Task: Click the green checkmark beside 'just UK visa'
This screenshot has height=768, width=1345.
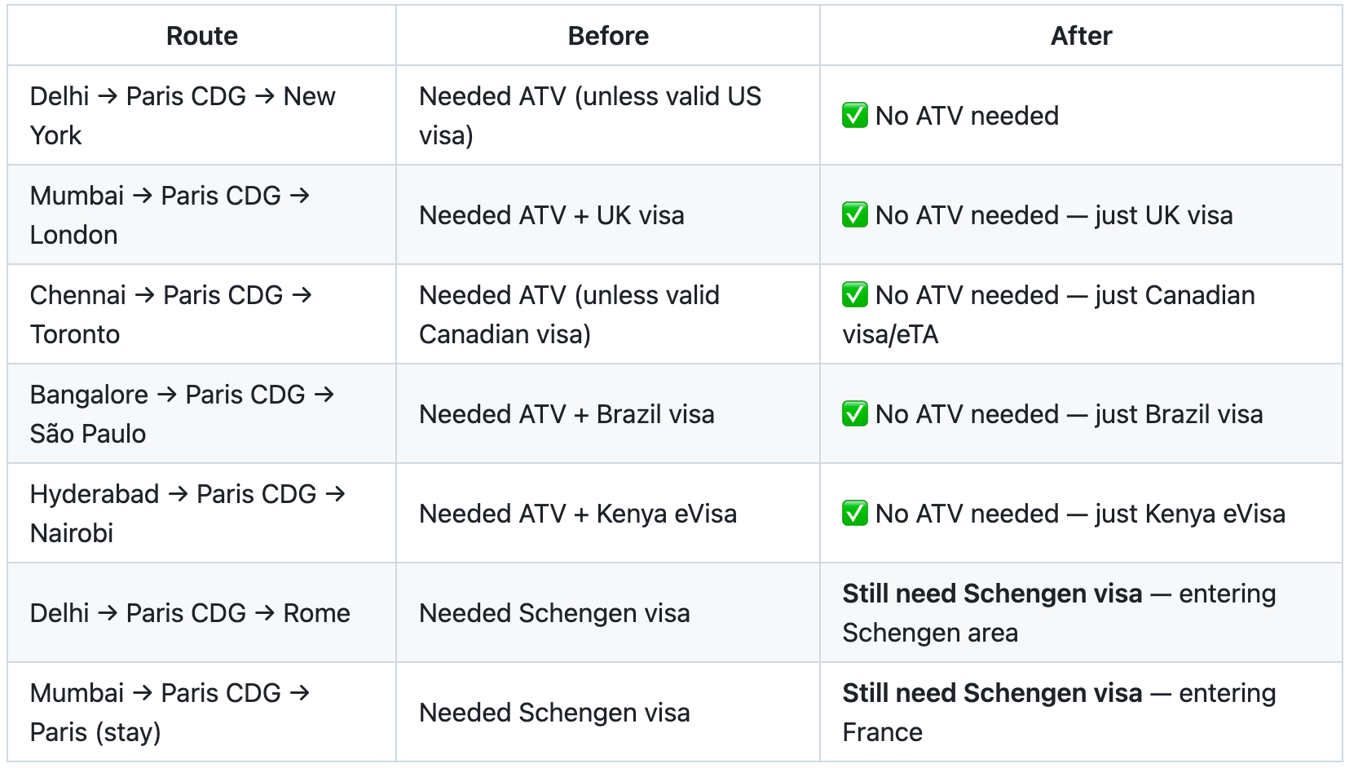Action: [x=855, y=215]
